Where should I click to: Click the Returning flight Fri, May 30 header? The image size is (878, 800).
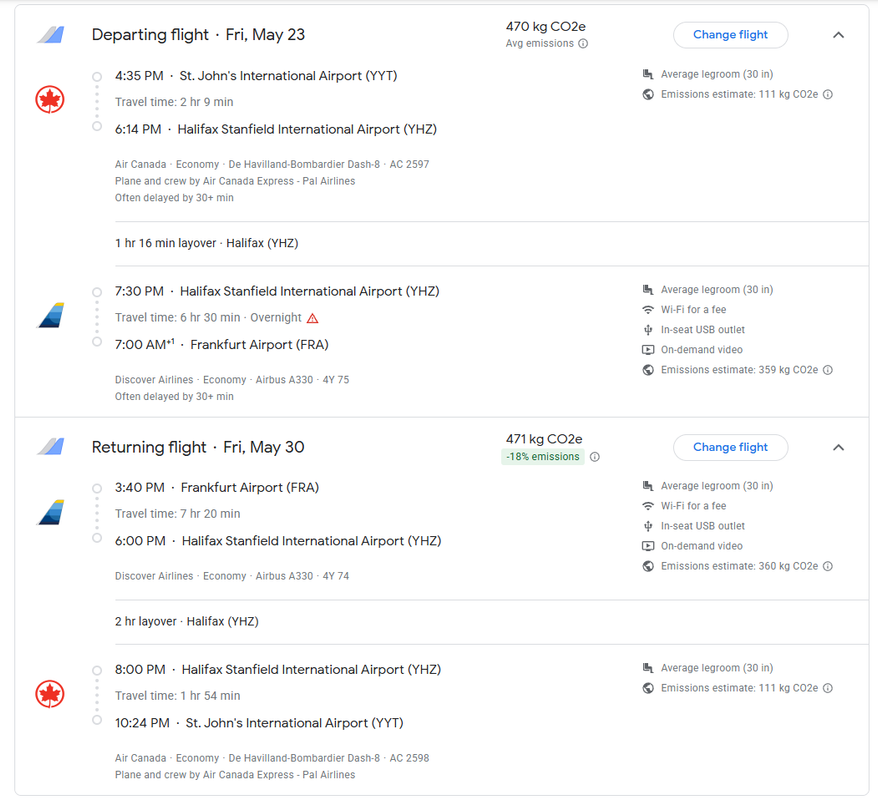click(x=198, y=447)
